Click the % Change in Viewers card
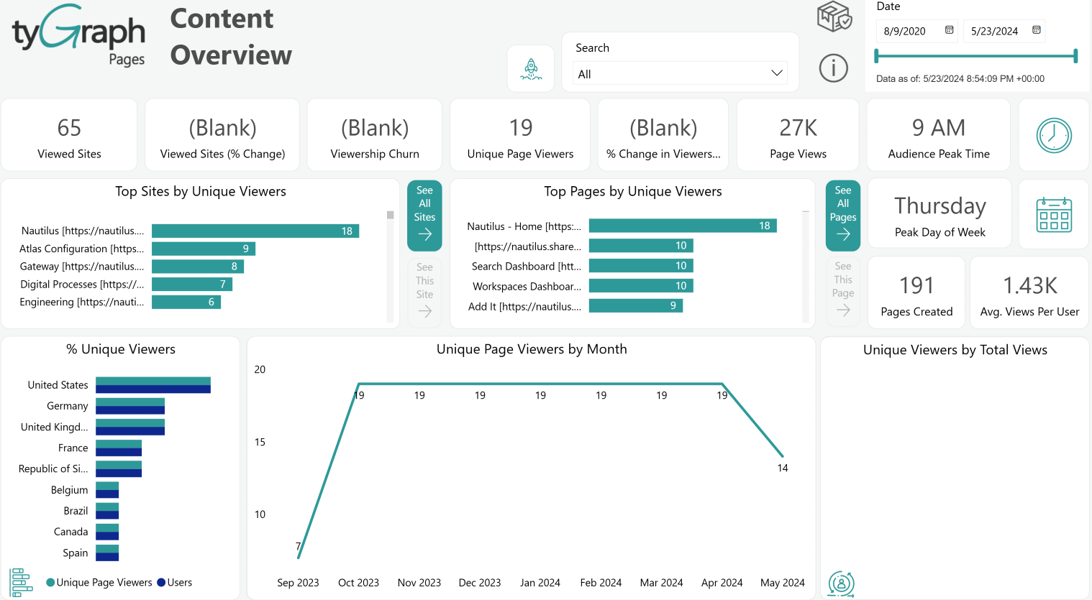1092x600 pixels. point(663,135)
